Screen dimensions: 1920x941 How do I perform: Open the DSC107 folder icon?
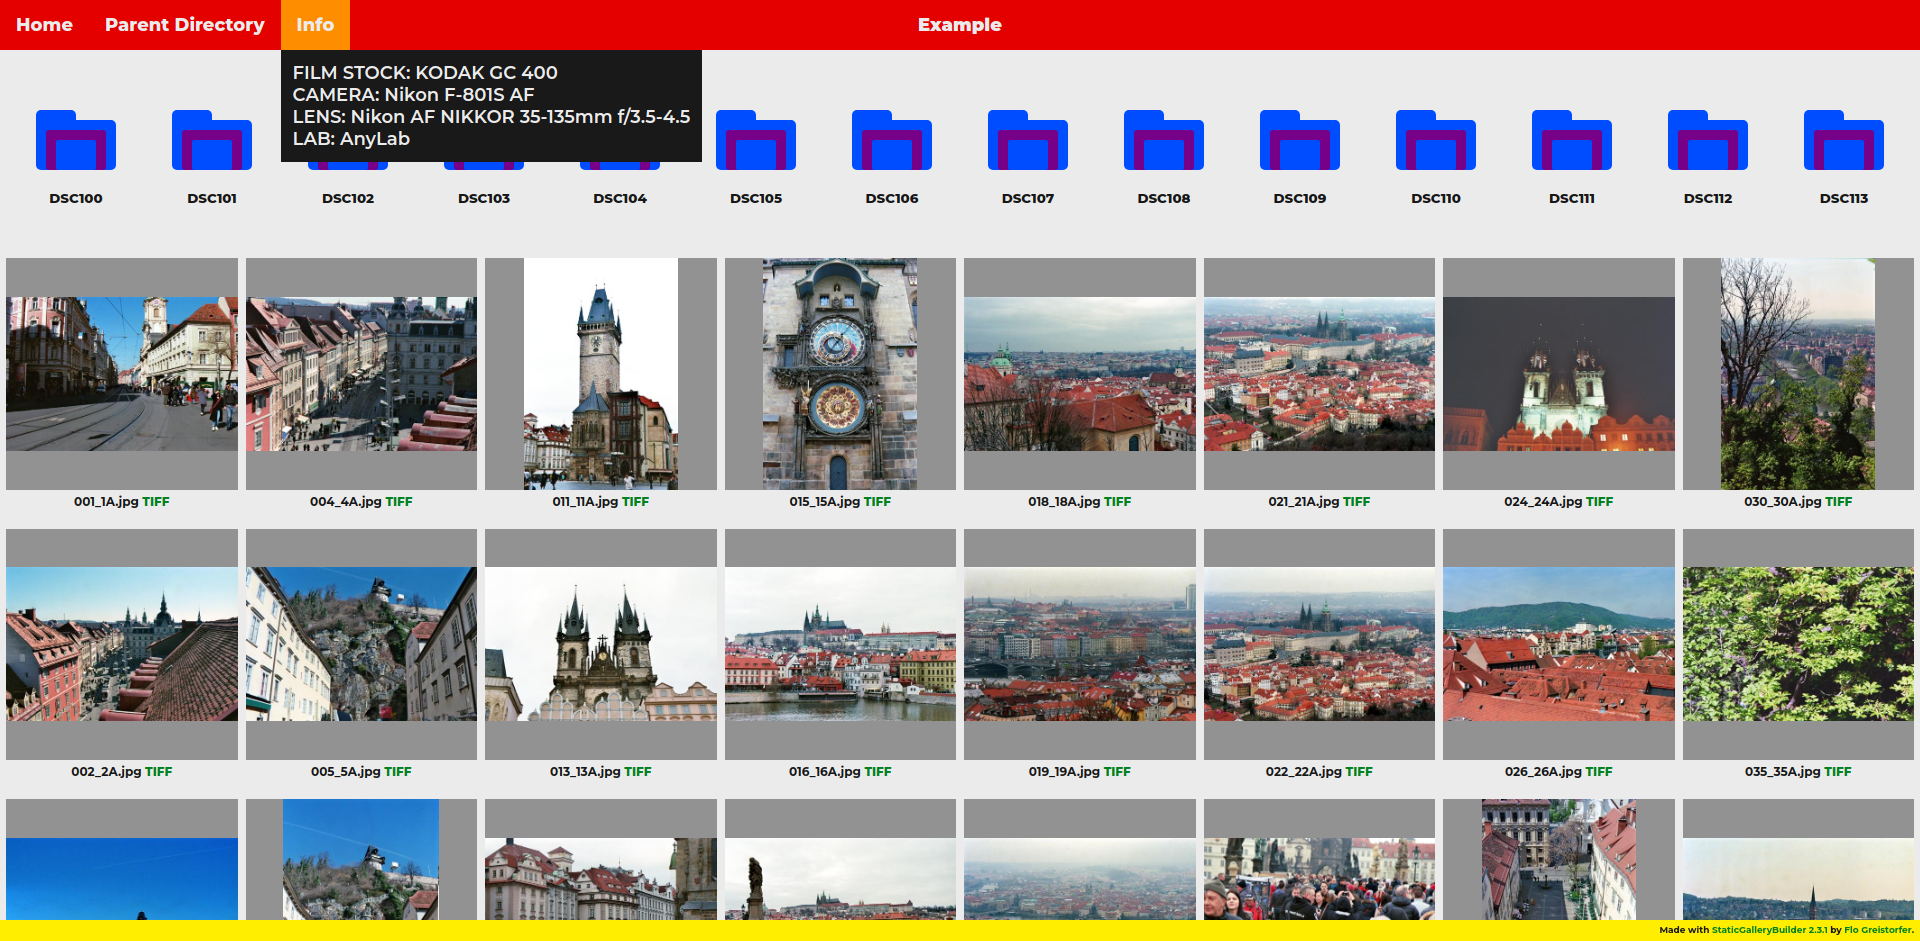(1028, 141)
